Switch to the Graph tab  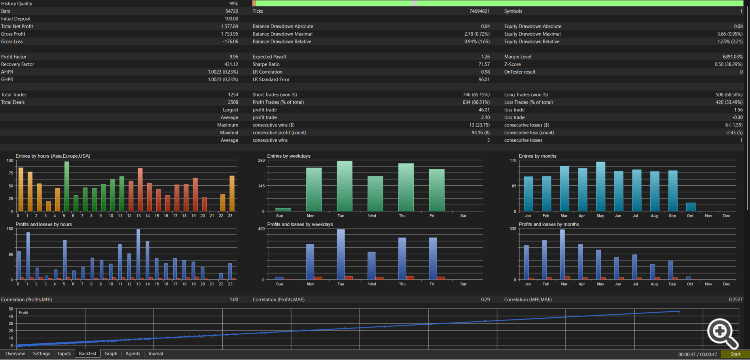click(111, 354)
